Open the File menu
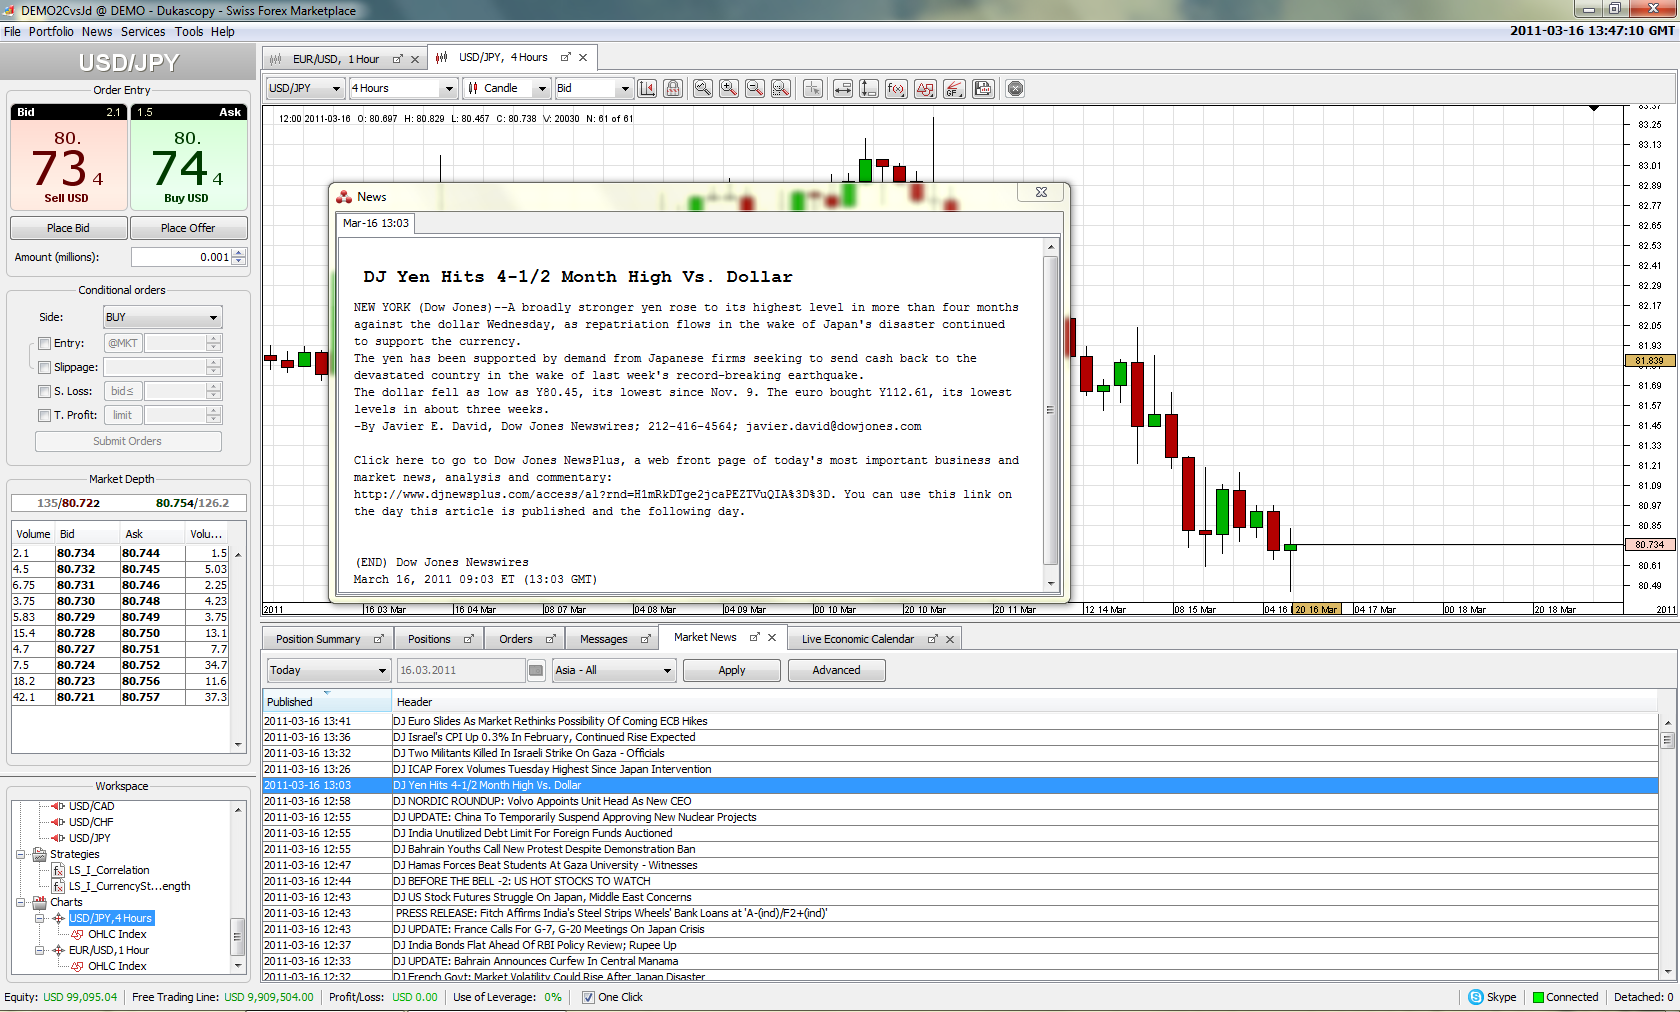This screenshot has height=1012, width=1680. click(12, 31)
